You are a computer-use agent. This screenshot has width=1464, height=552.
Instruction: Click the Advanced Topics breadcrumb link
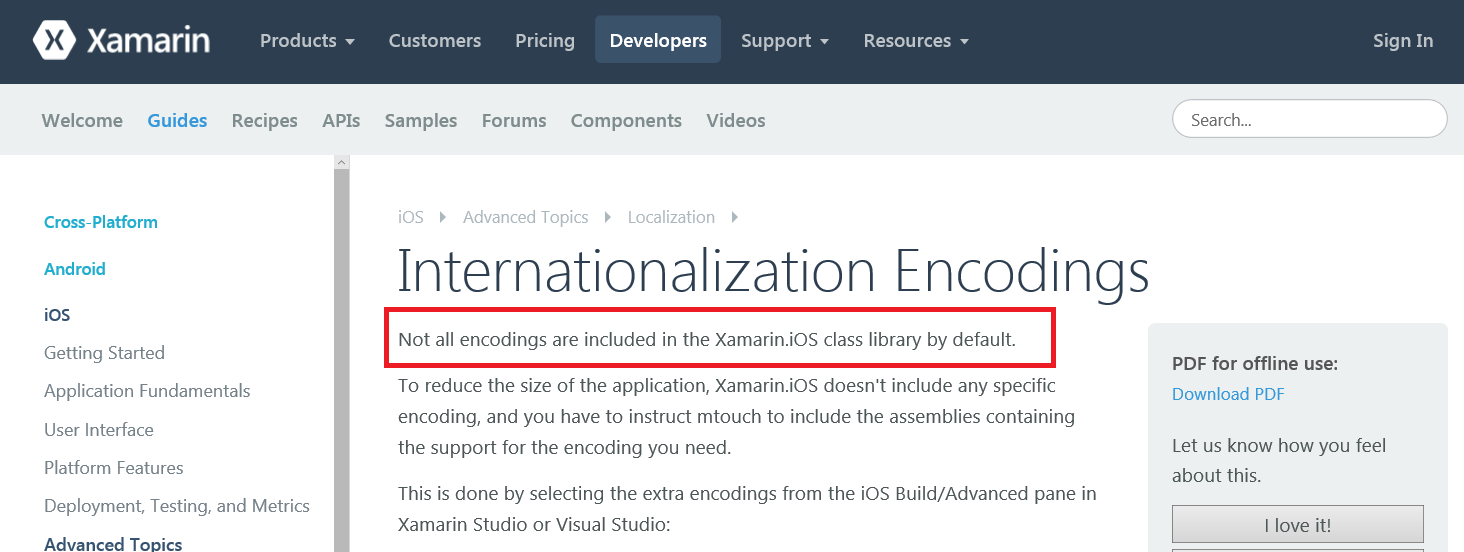pos(526,217)
